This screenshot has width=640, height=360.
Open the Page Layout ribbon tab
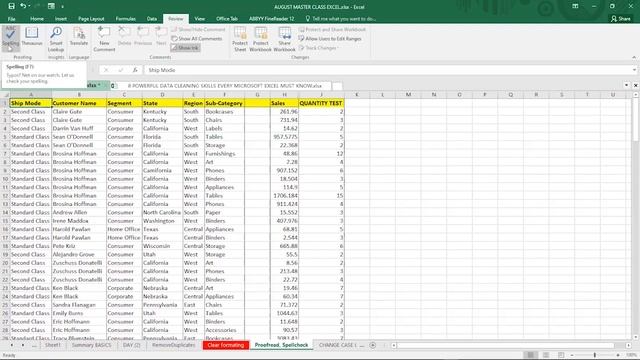pos(91,19)
